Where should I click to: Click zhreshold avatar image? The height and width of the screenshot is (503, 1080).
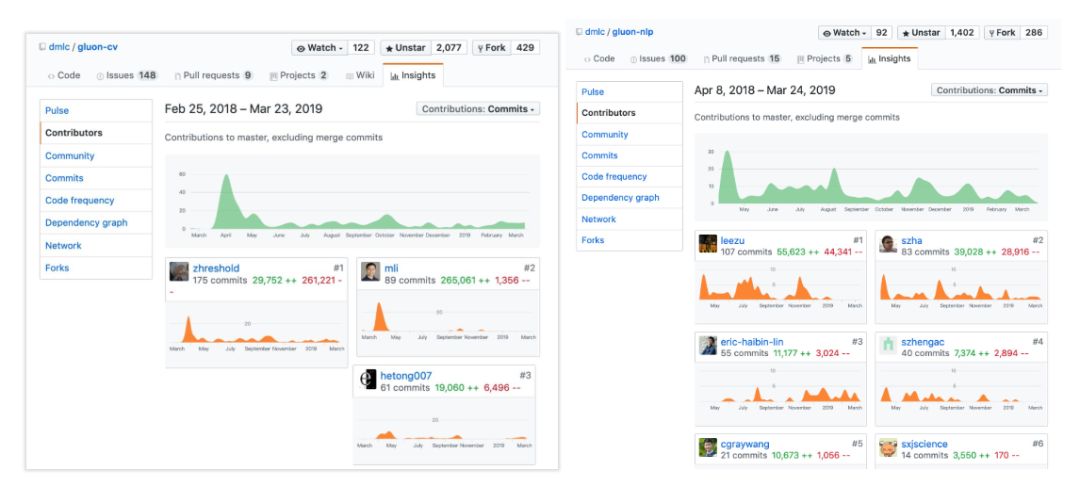pyautogui.click(x=179, y=271)
